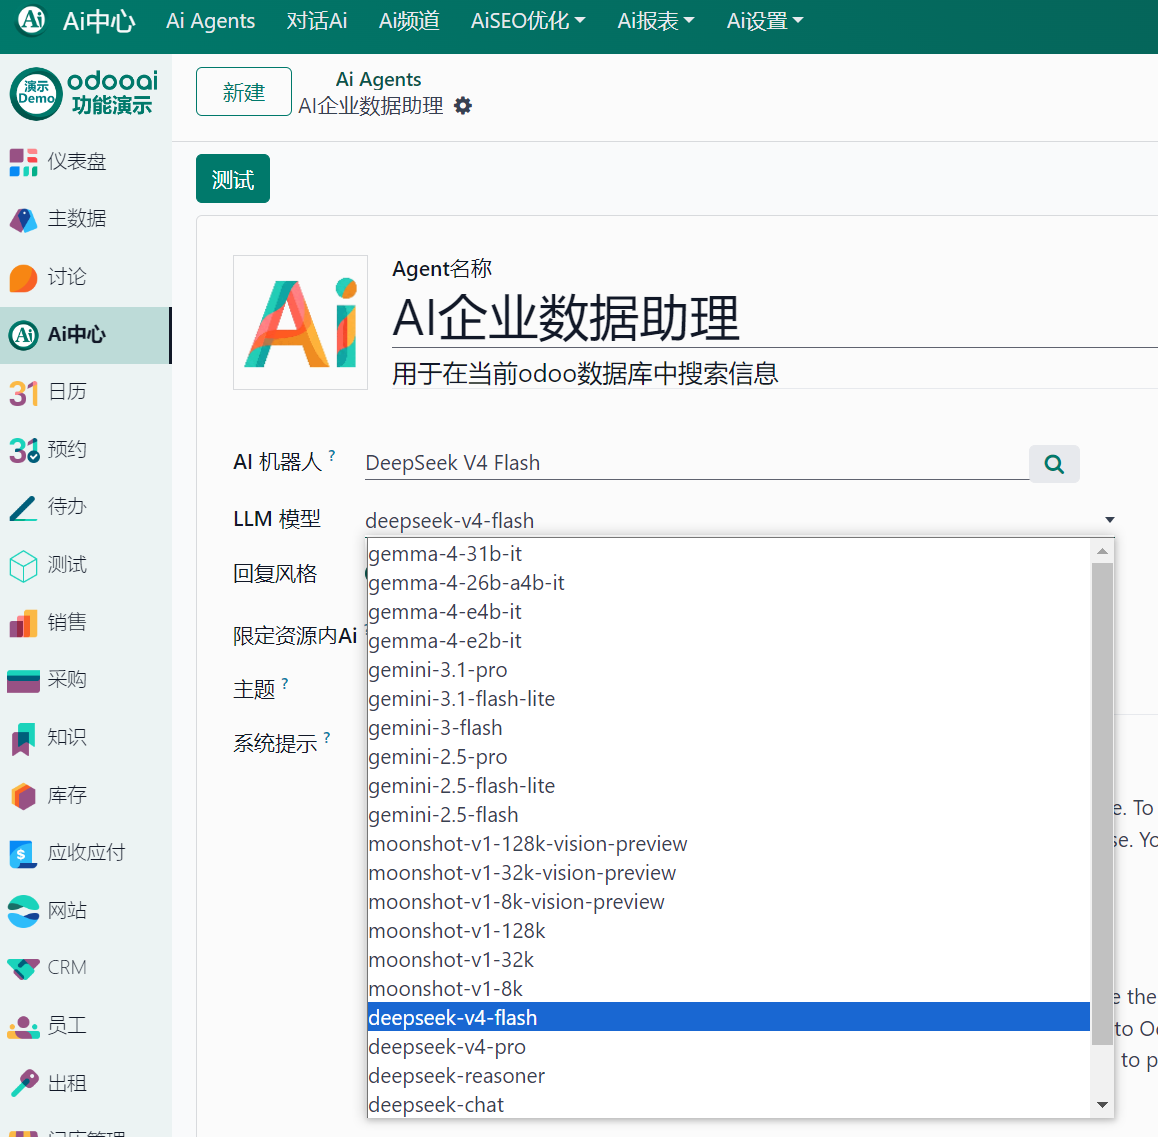The image size is (1158, 1137).
Task: Click the odooai 功能演示 demo logo
Action: point(84,93)
